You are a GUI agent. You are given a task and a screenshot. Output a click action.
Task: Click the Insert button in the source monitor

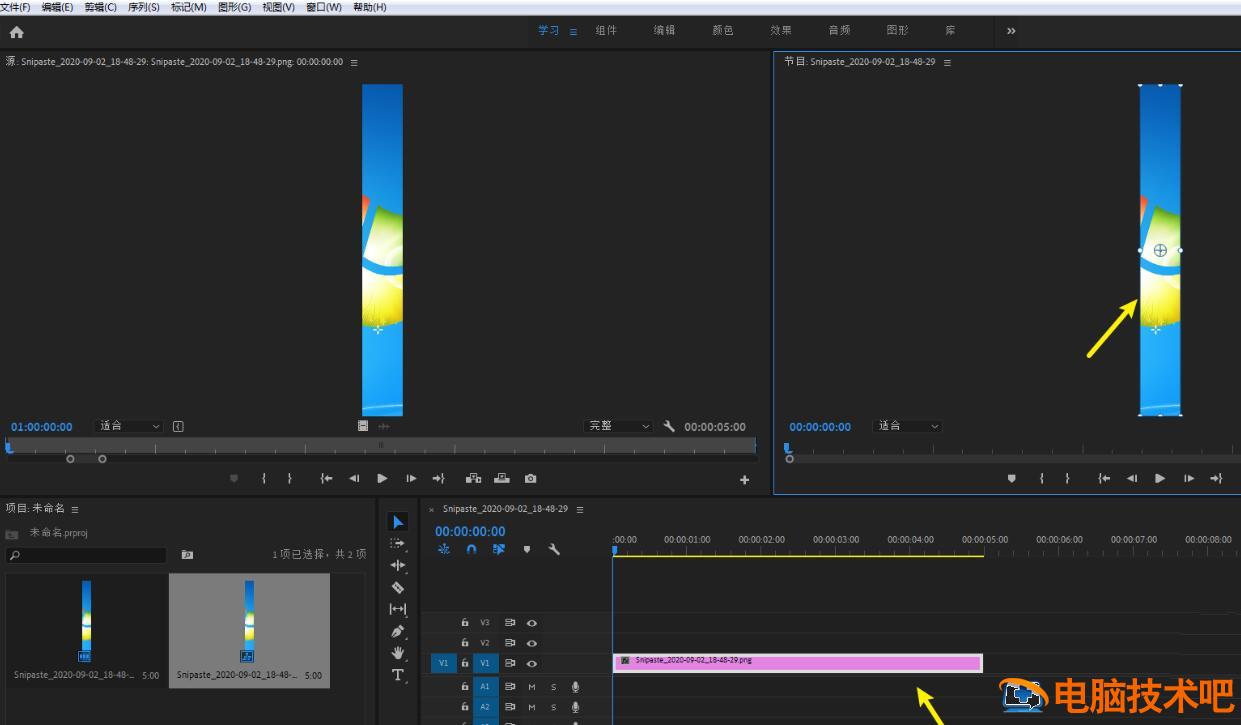(474, 479)
